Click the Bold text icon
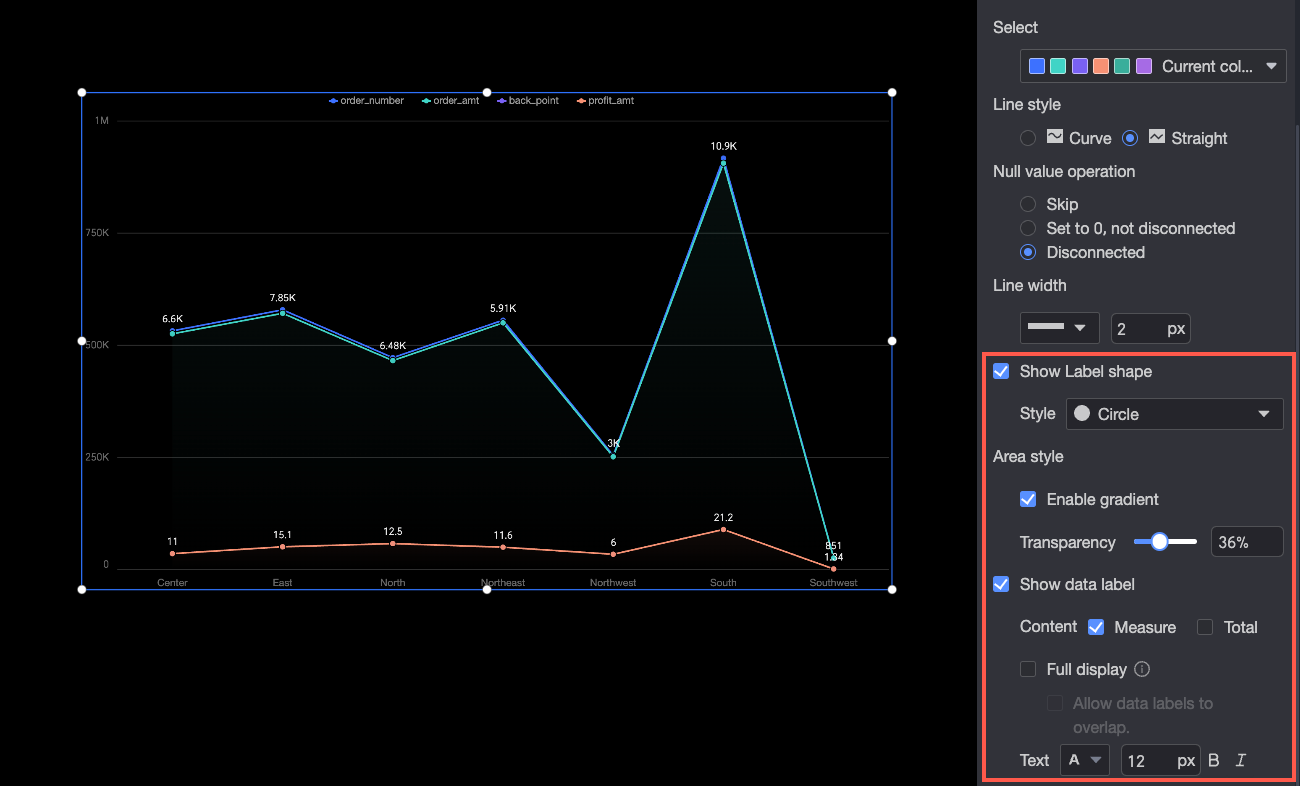The width and height of the screenshot is (1300, 786). 1214,760
